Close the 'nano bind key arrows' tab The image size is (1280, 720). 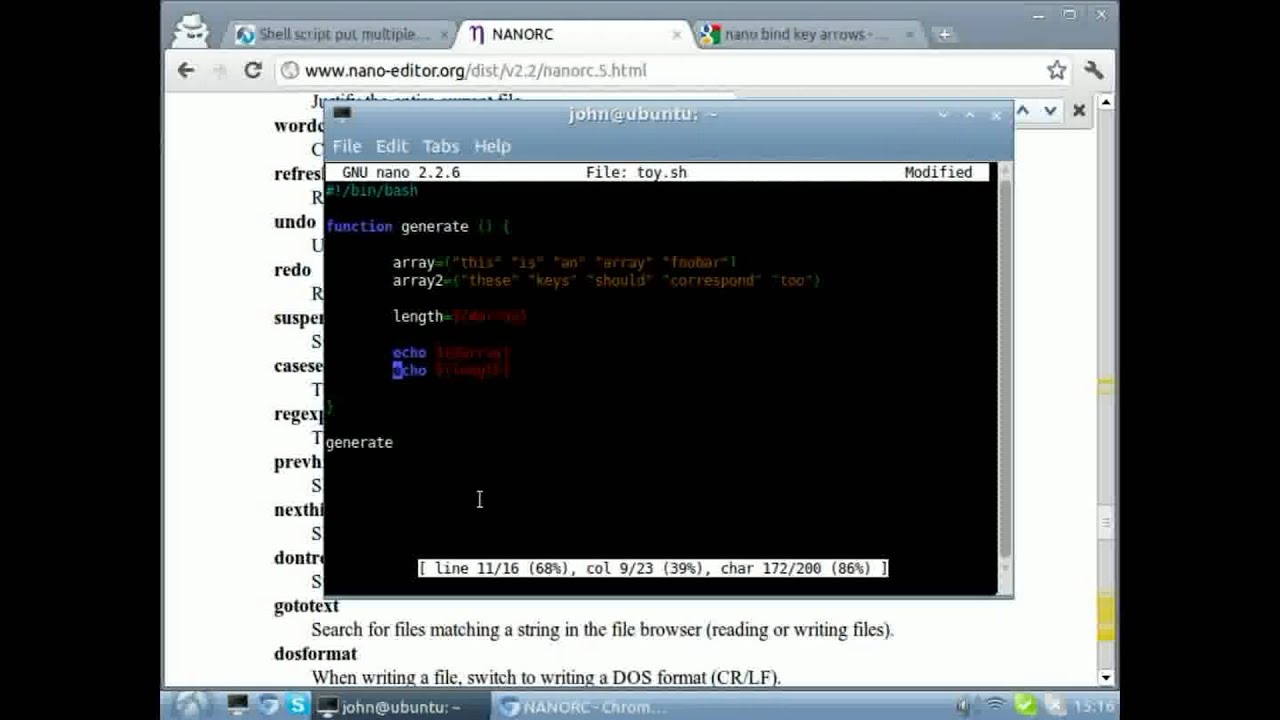click(910, 34)
